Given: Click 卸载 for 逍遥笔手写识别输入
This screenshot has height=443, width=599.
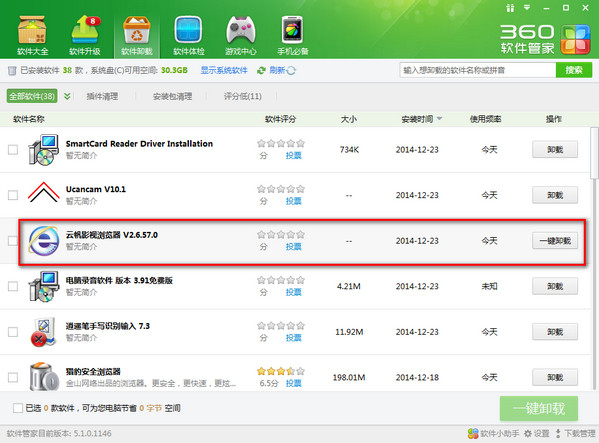Looking at the screenshot, I should coord(555,332).
